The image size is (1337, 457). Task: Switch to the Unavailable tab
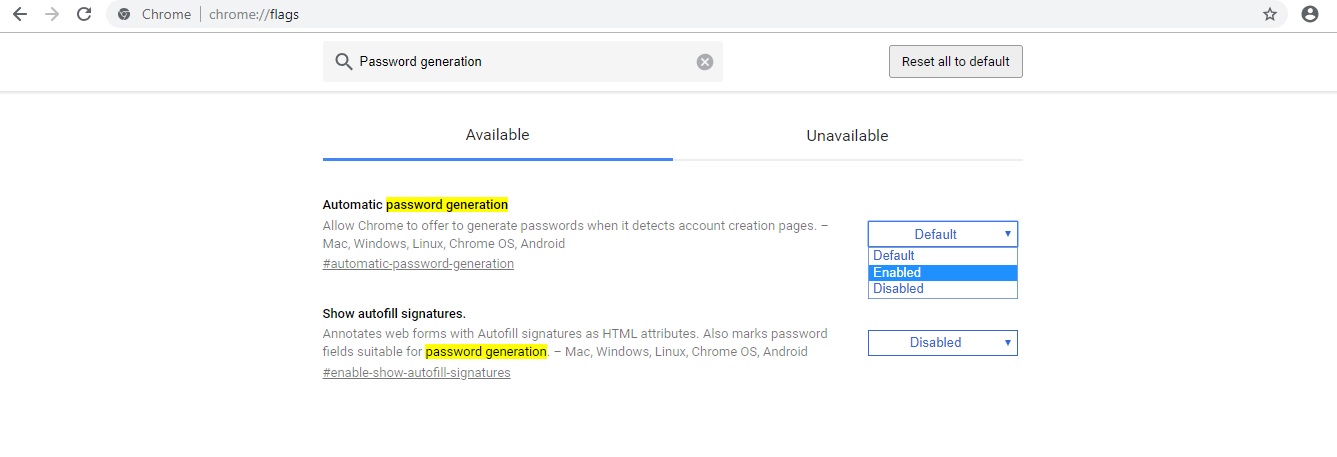coord(847,136)
